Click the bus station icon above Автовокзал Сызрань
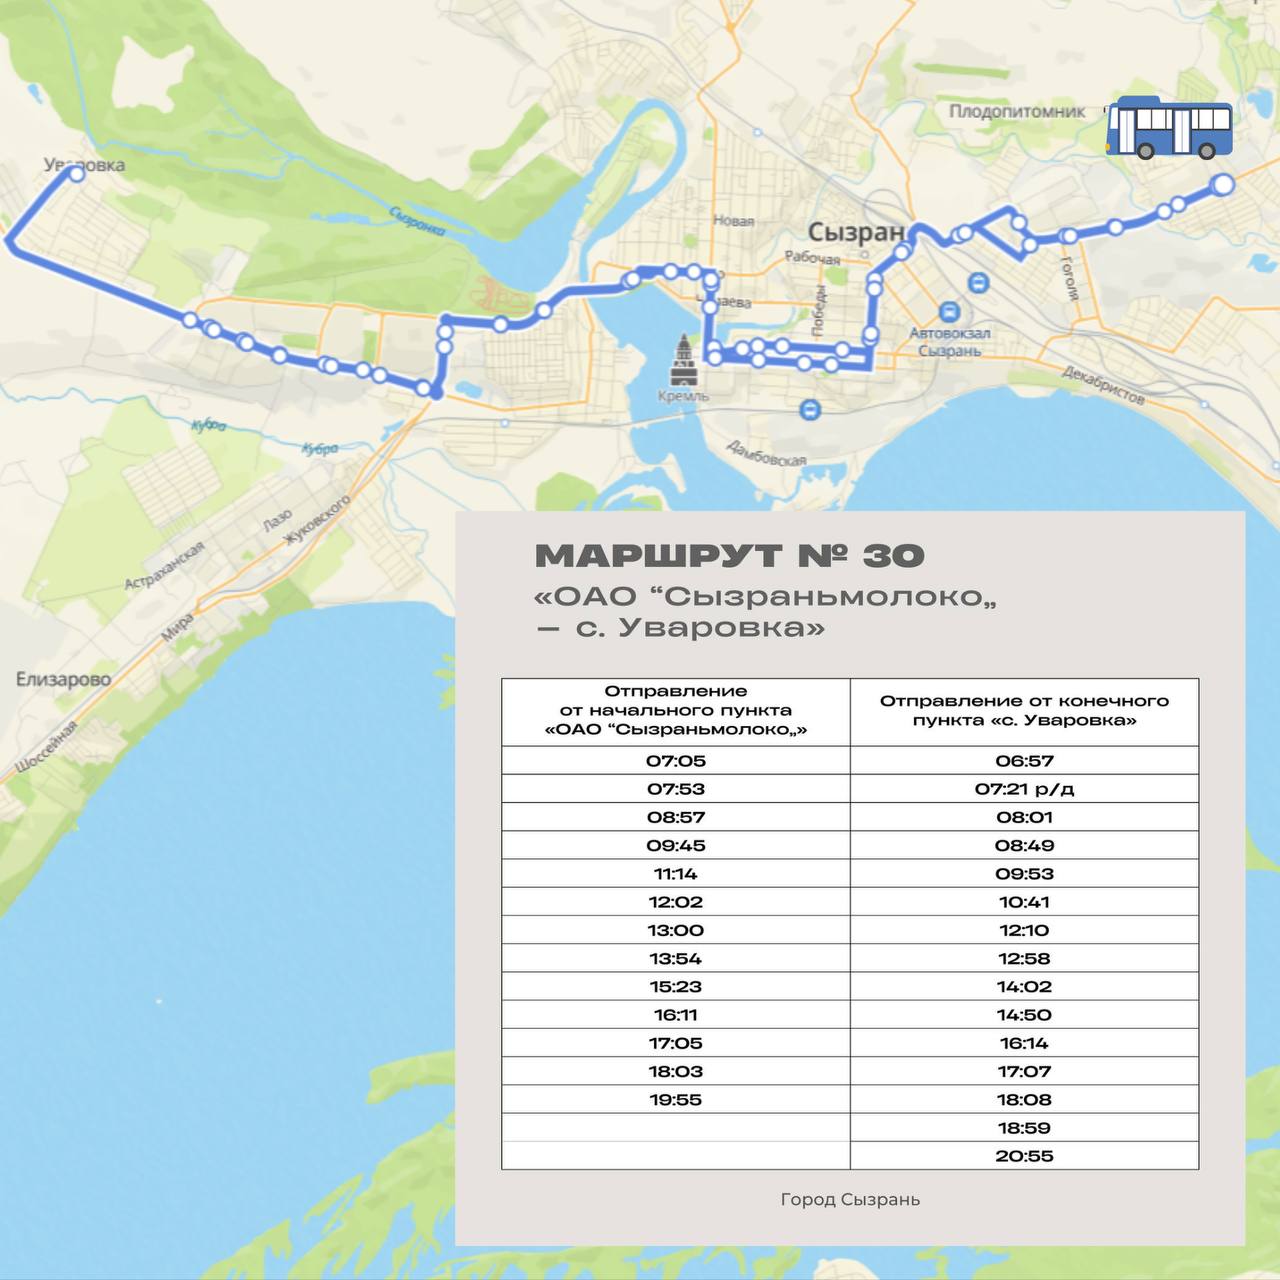Screen dimensions: 1280x1280 point(949,311)
